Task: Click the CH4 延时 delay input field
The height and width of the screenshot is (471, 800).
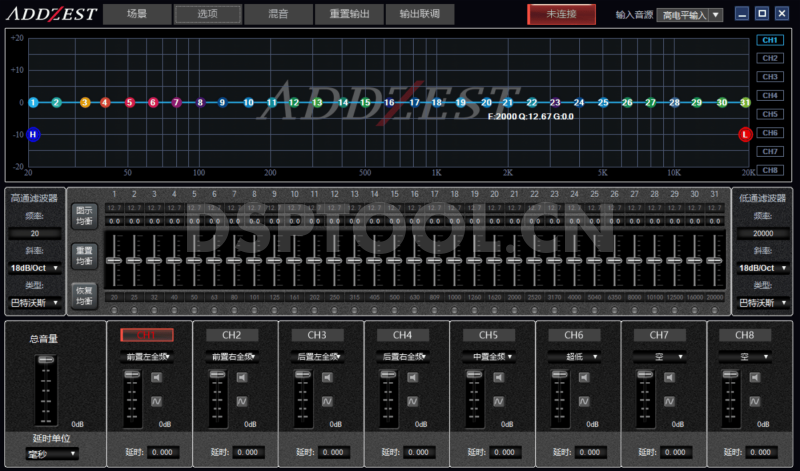Action: click(x=418, y=453)
